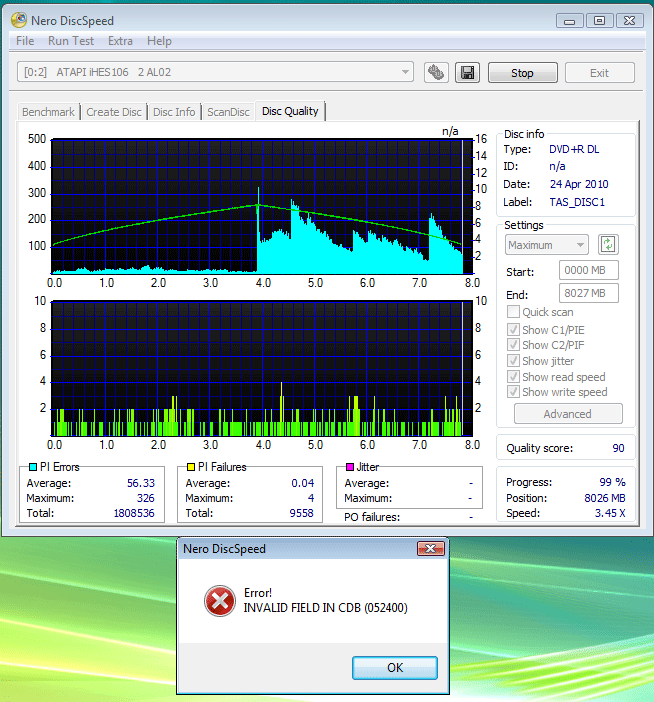The image size is (654, 702).
Task: Click the magenta Jitter color swatch
Action: 350,467
